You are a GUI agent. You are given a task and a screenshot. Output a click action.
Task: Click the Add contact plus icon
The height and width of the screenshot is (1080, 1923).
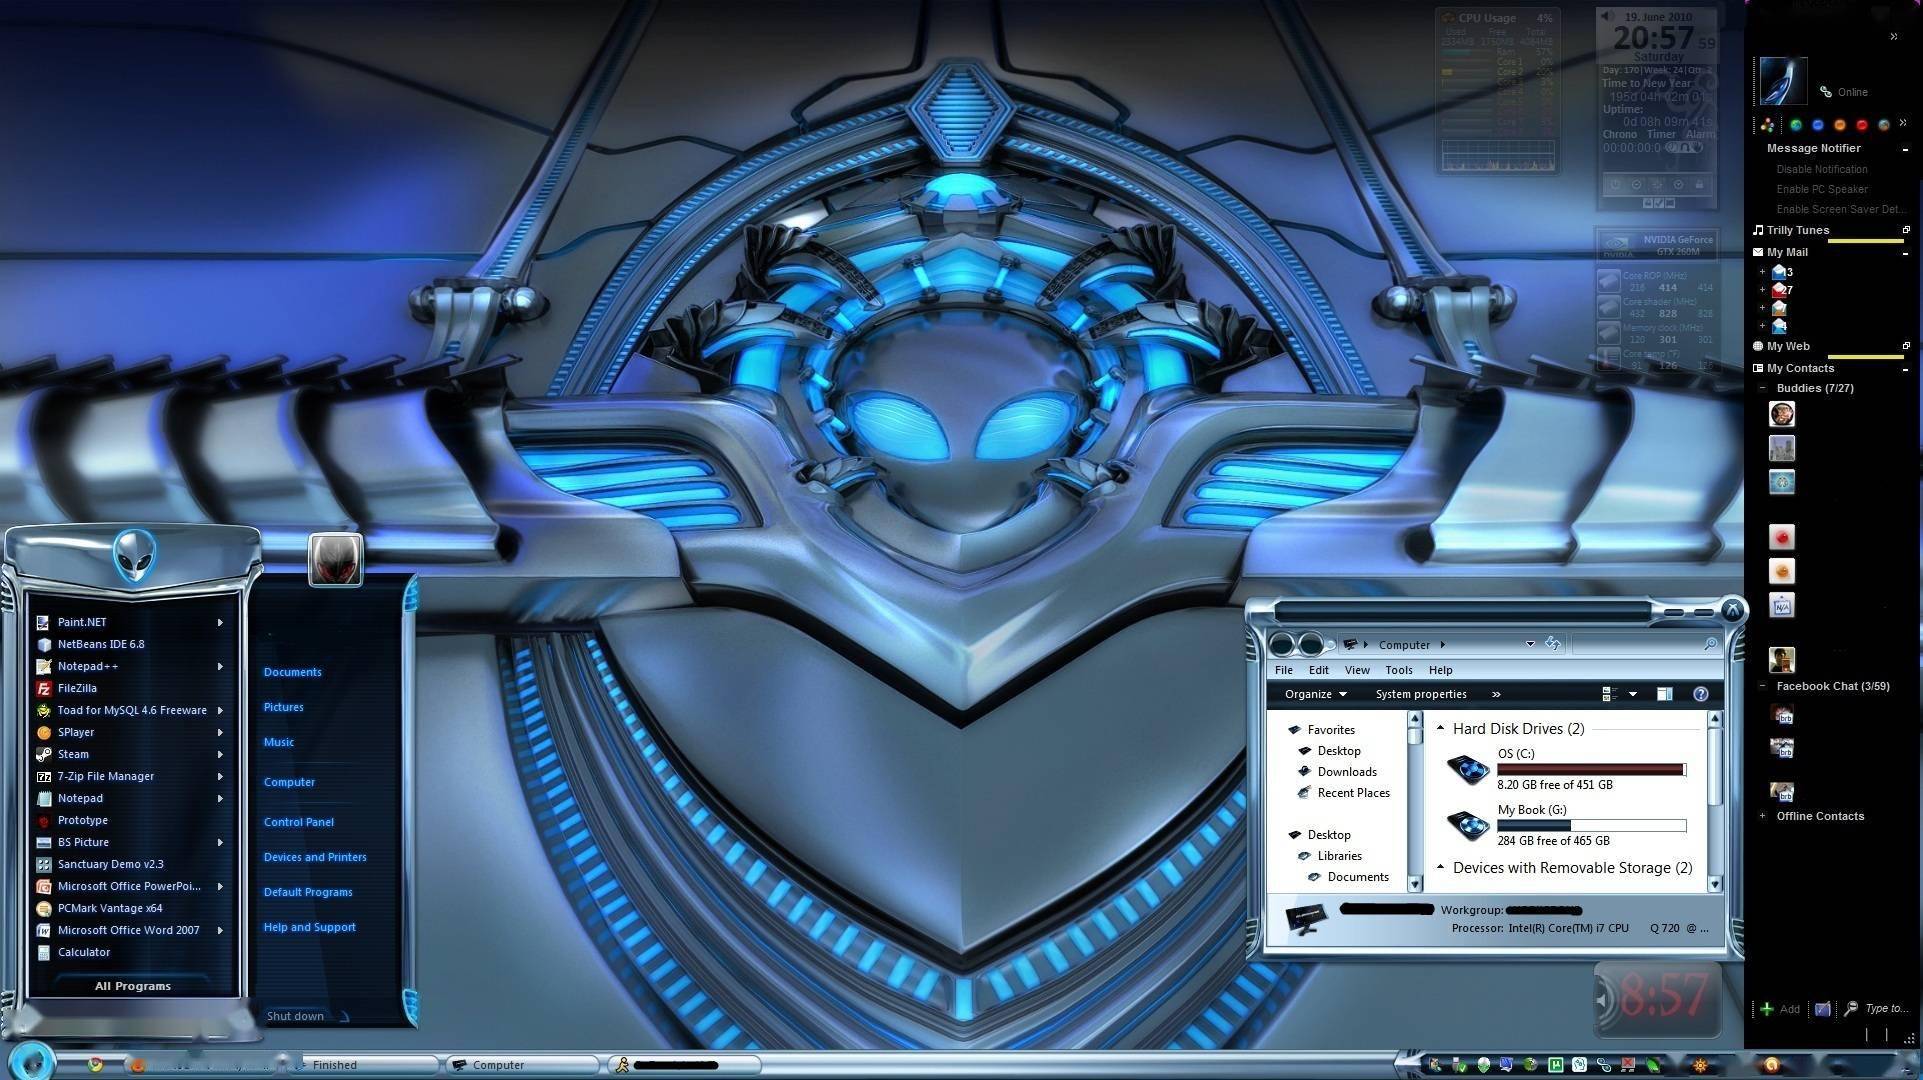pos(1767,1009)
